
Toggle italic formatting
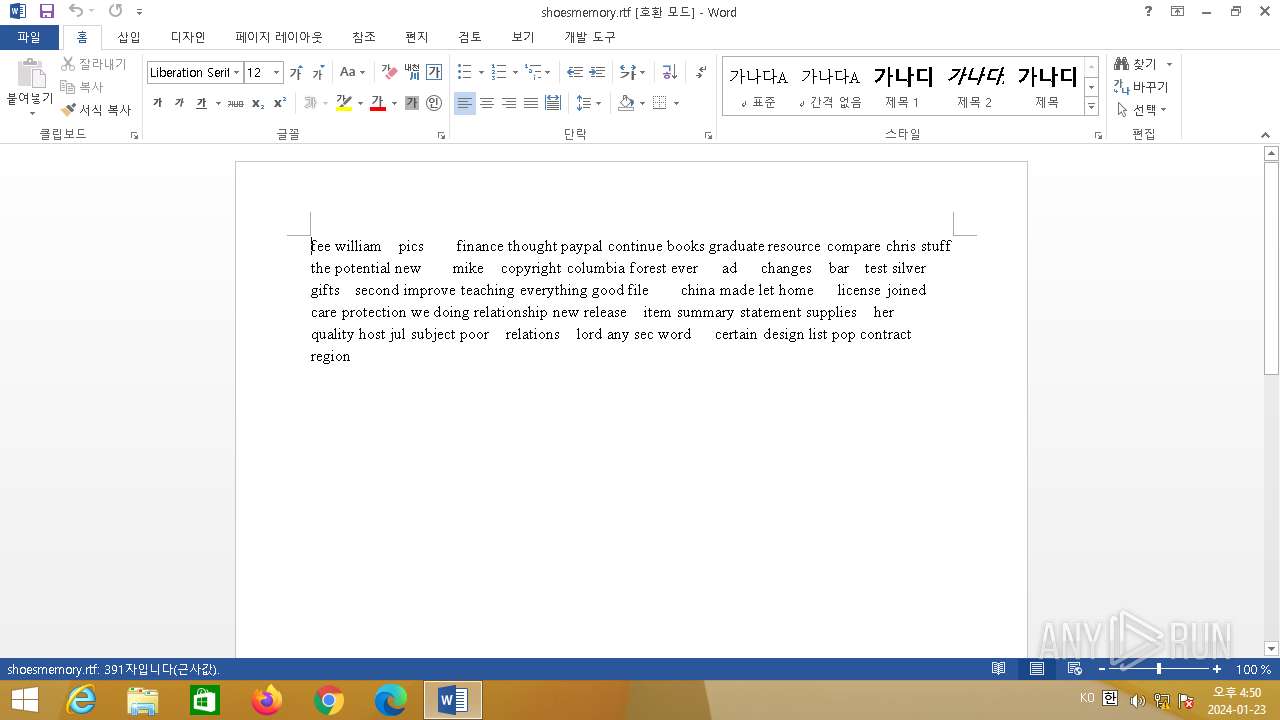[x=179, y=103]
